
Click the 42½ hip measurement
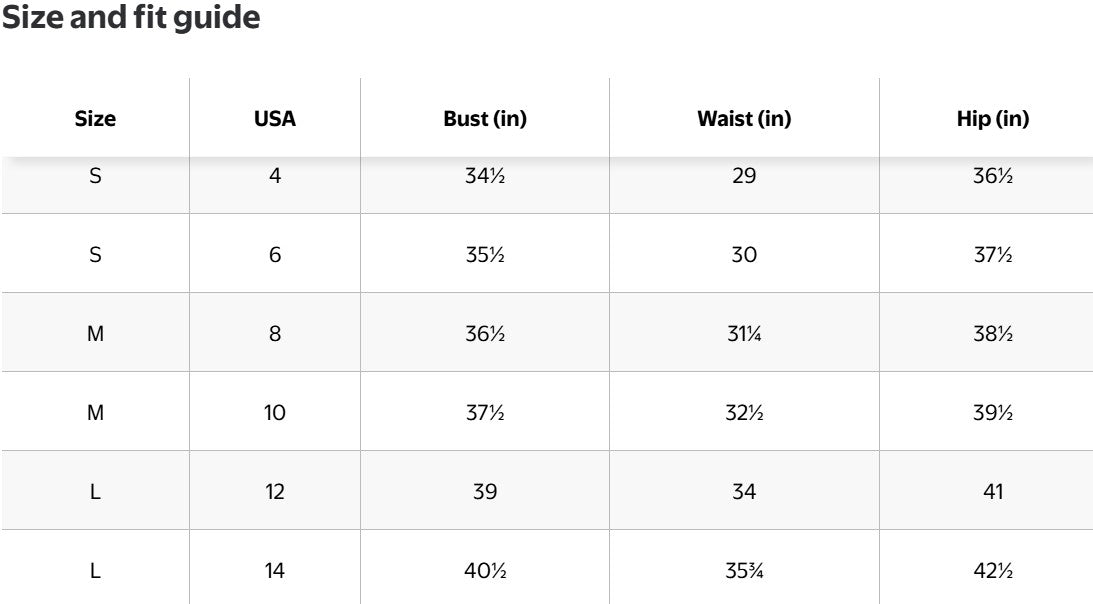[993, 571]
